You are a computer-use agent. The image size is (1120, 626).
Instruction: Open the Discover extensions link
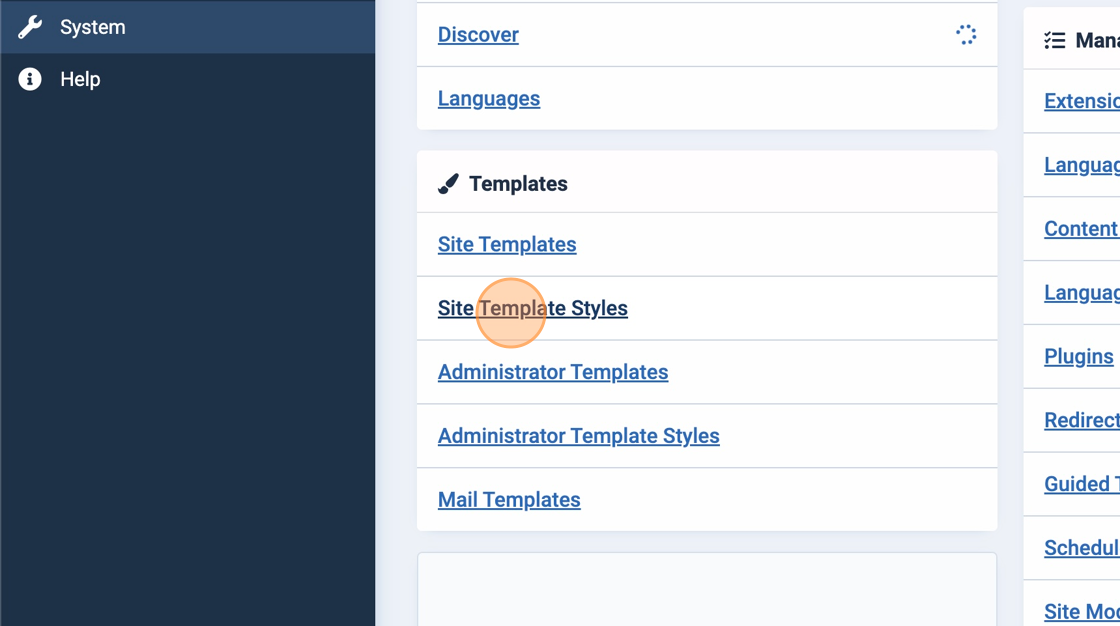(478, 35)
